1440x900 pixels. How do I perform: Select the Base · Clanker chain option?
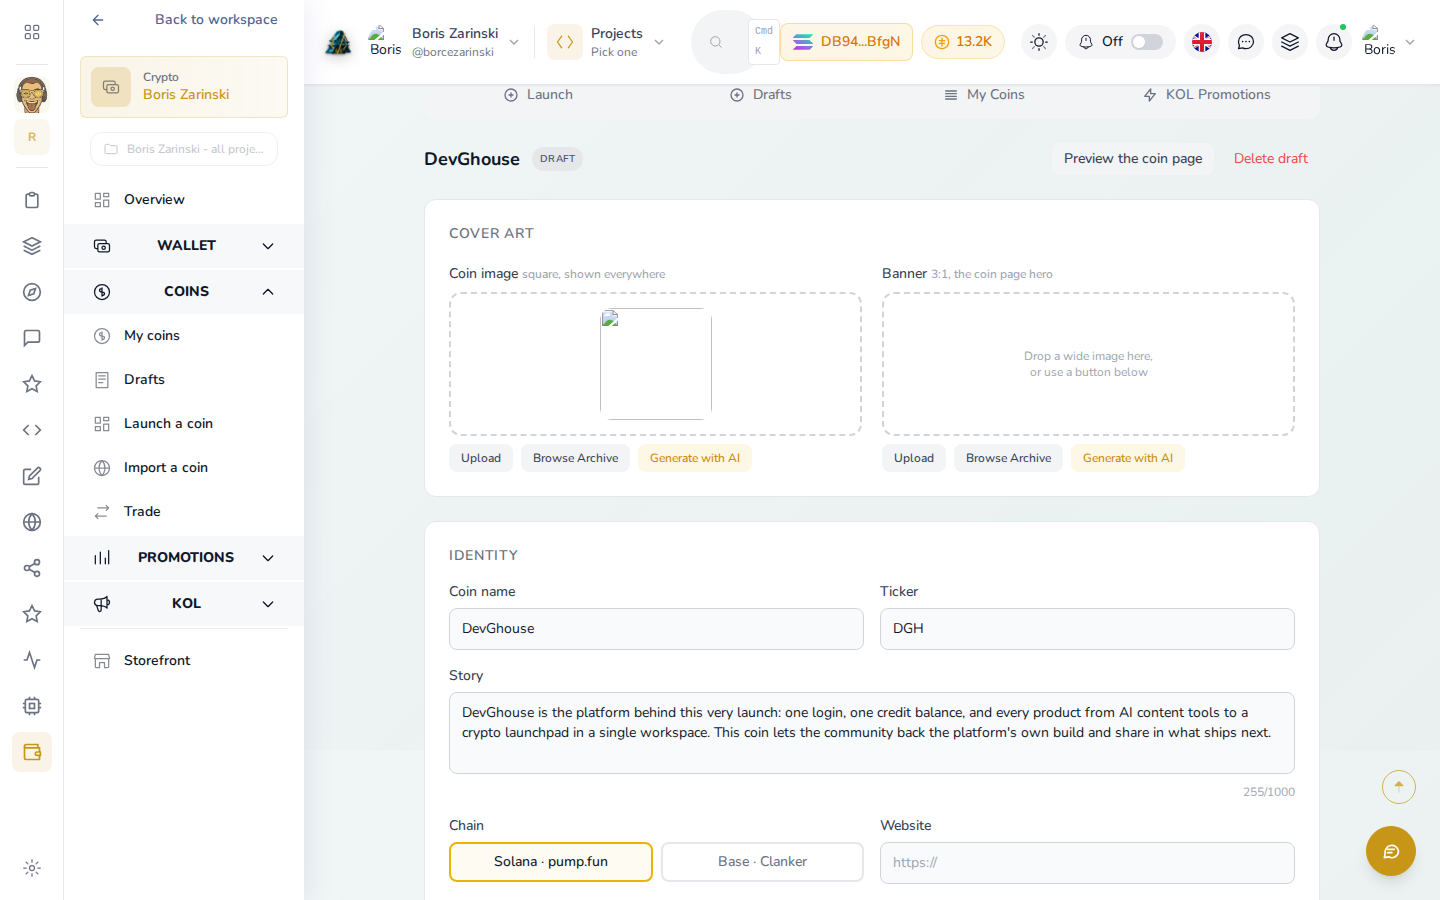[762, 862]
